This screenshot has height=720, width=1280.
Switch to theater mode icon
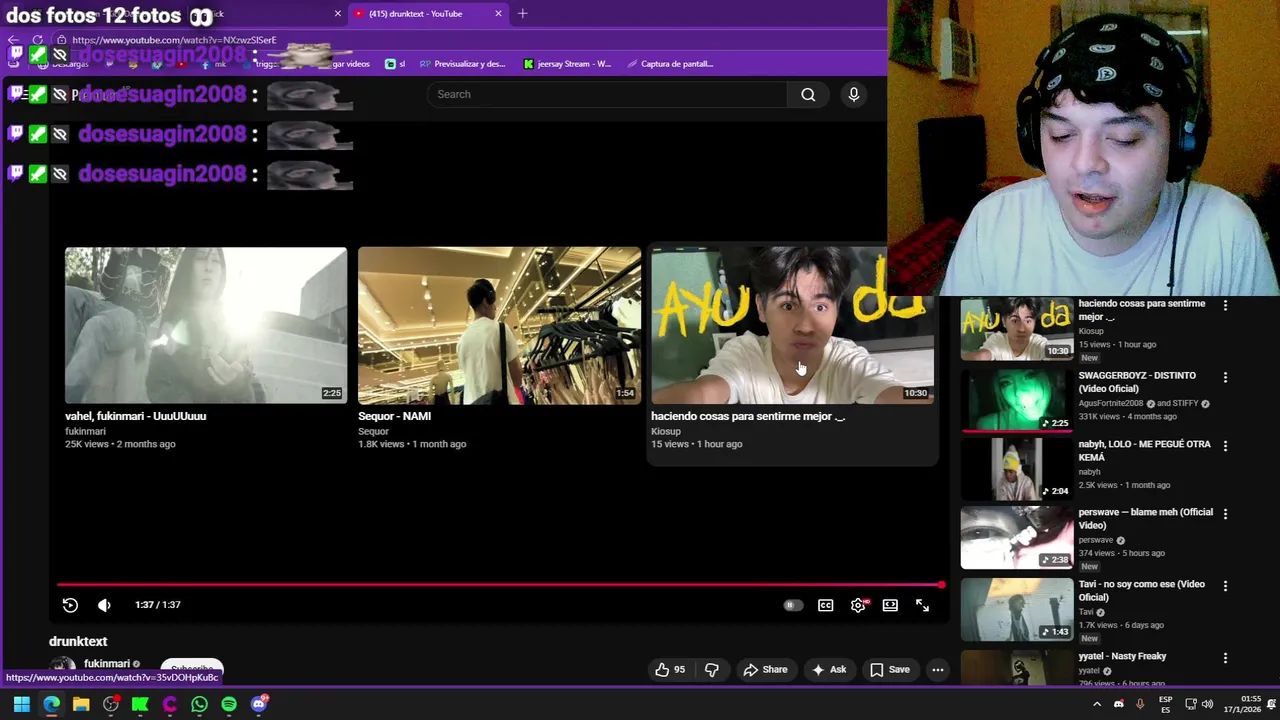coord(890,605)
